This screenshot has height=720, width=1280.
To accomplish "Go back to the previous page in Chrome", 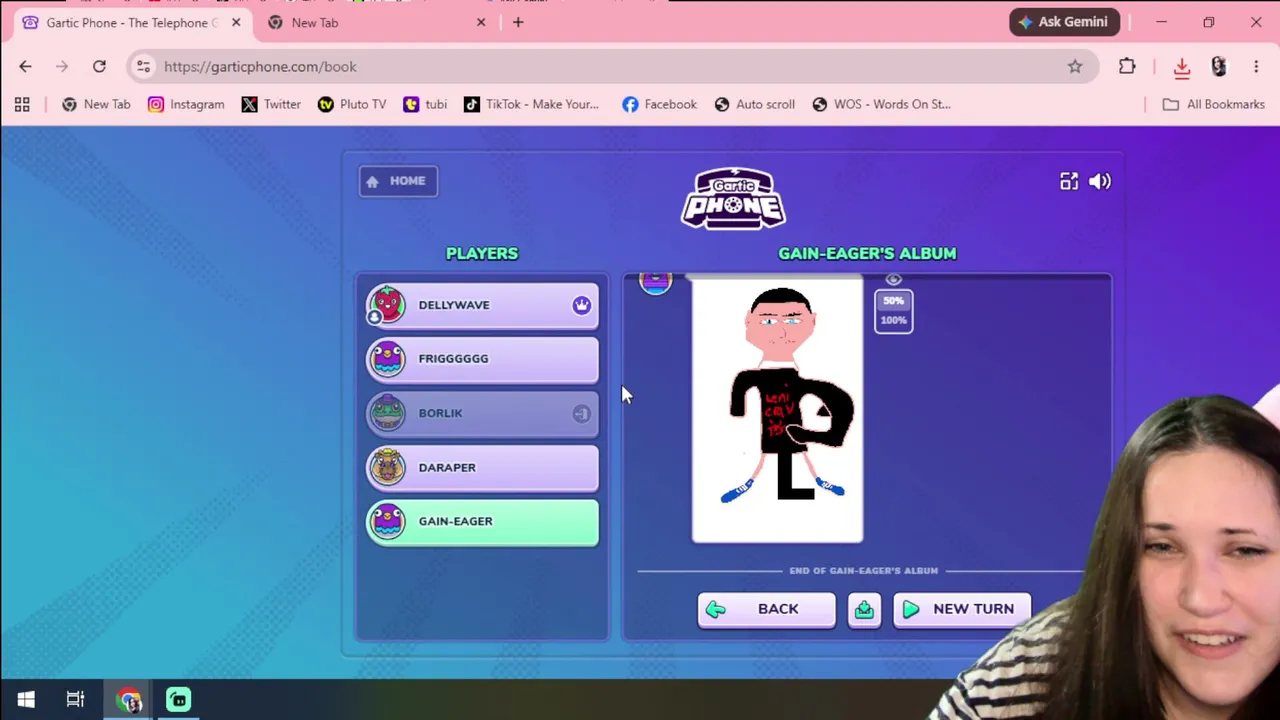I will click(25, 67).
